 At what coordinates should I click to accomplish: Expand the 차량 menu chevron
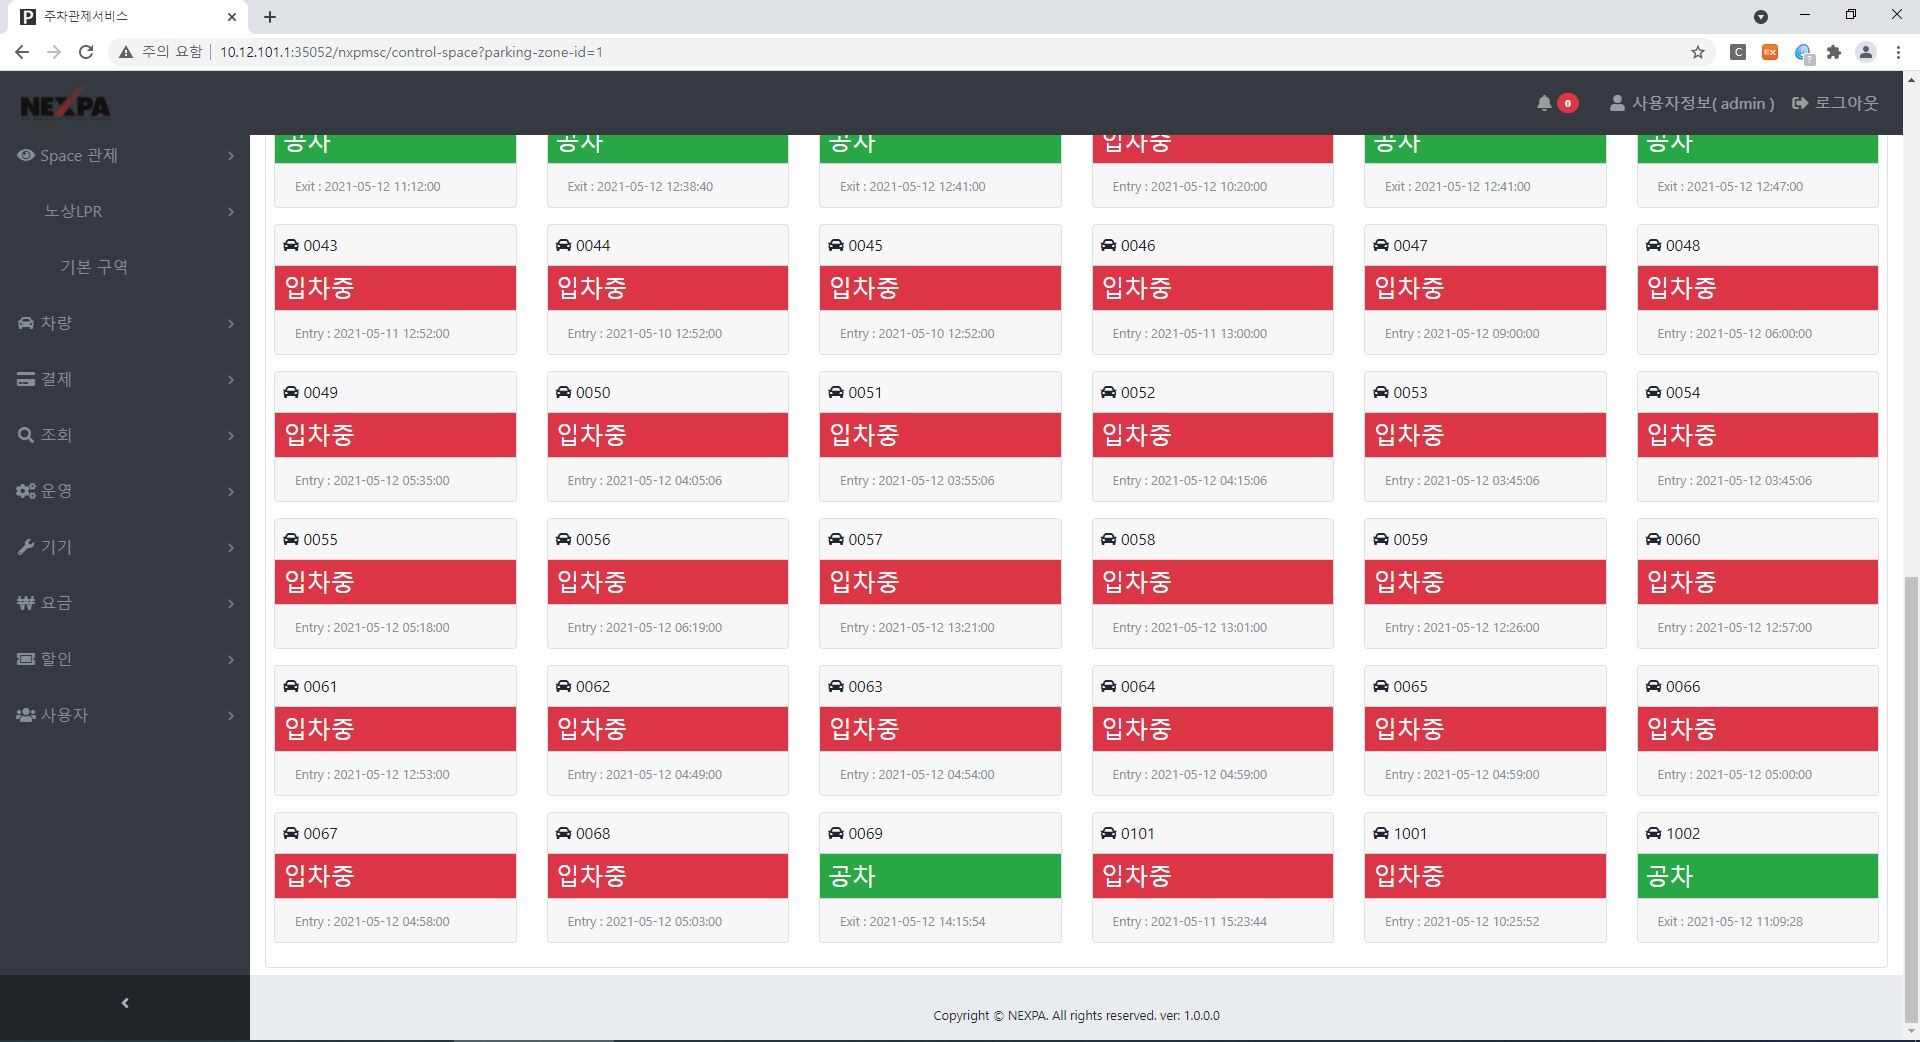point(231,323)
